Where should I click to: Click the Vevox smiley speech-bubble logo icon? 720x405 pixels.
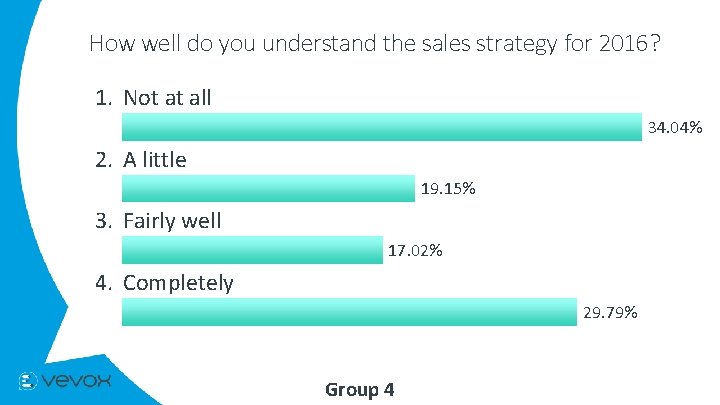29,381
